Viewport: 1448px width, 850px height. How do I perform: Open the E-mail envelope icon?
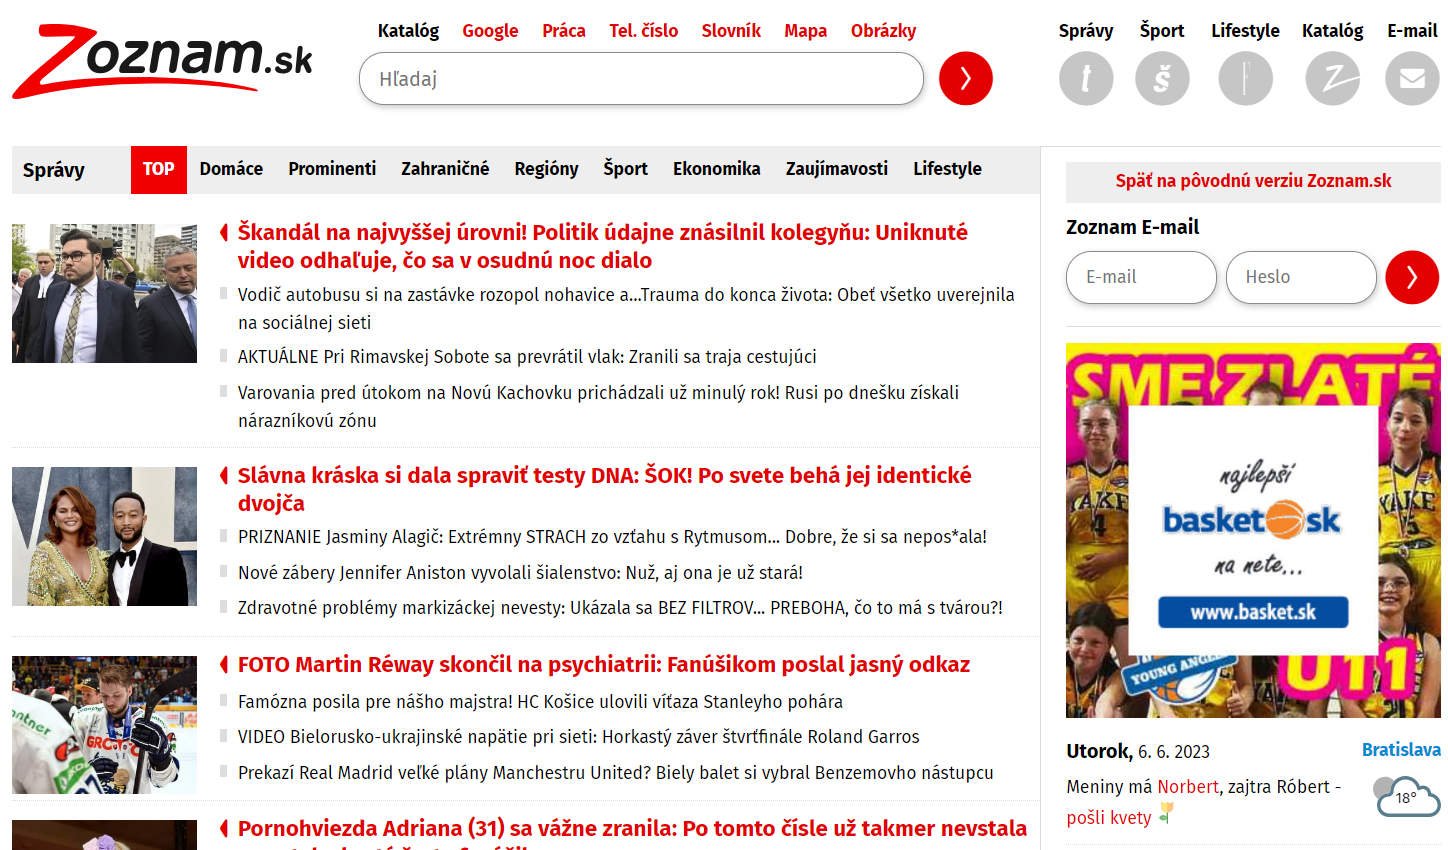tap(1411, 78)
